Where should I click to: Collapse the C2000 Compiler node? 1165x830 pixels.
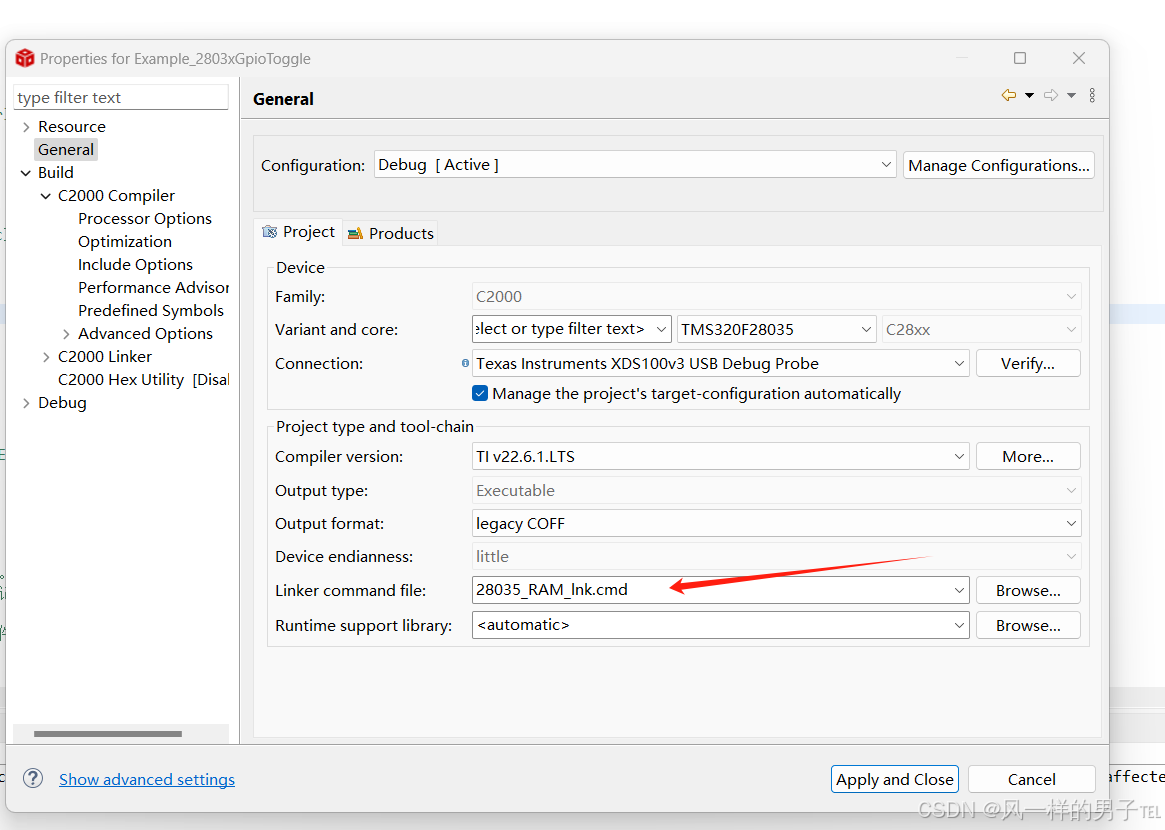click(x=46, y=196)
